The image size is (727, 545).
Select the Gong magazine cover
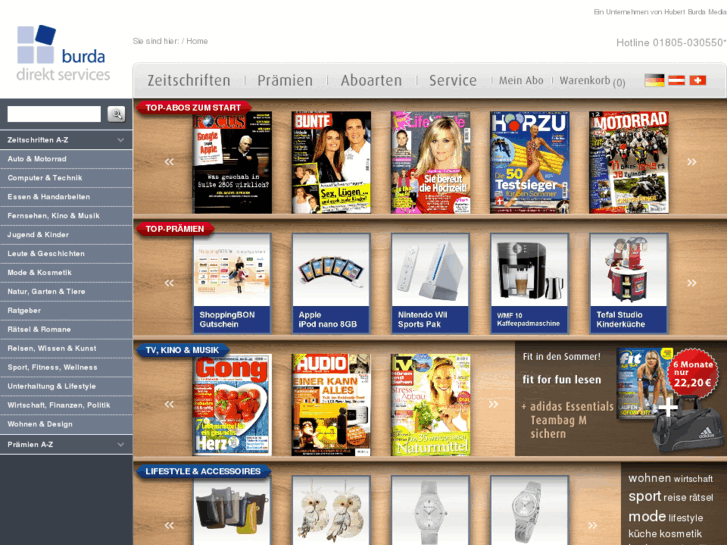(232, 405)
